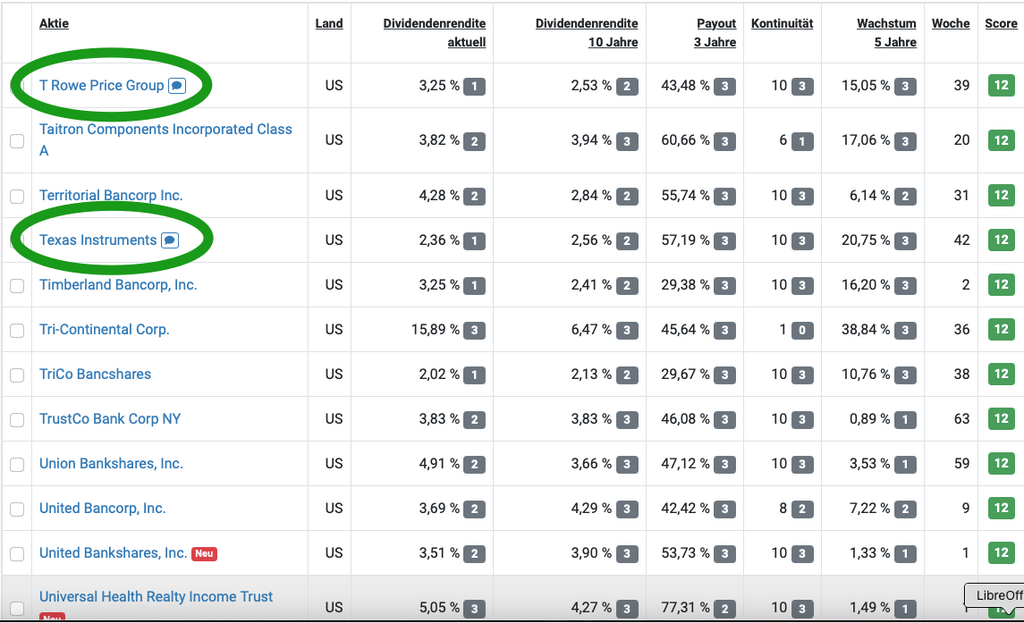This screenshot has width=1024, height=623.
Task: Open comment icon beside Texas Instruments
Action: (170, 240)
